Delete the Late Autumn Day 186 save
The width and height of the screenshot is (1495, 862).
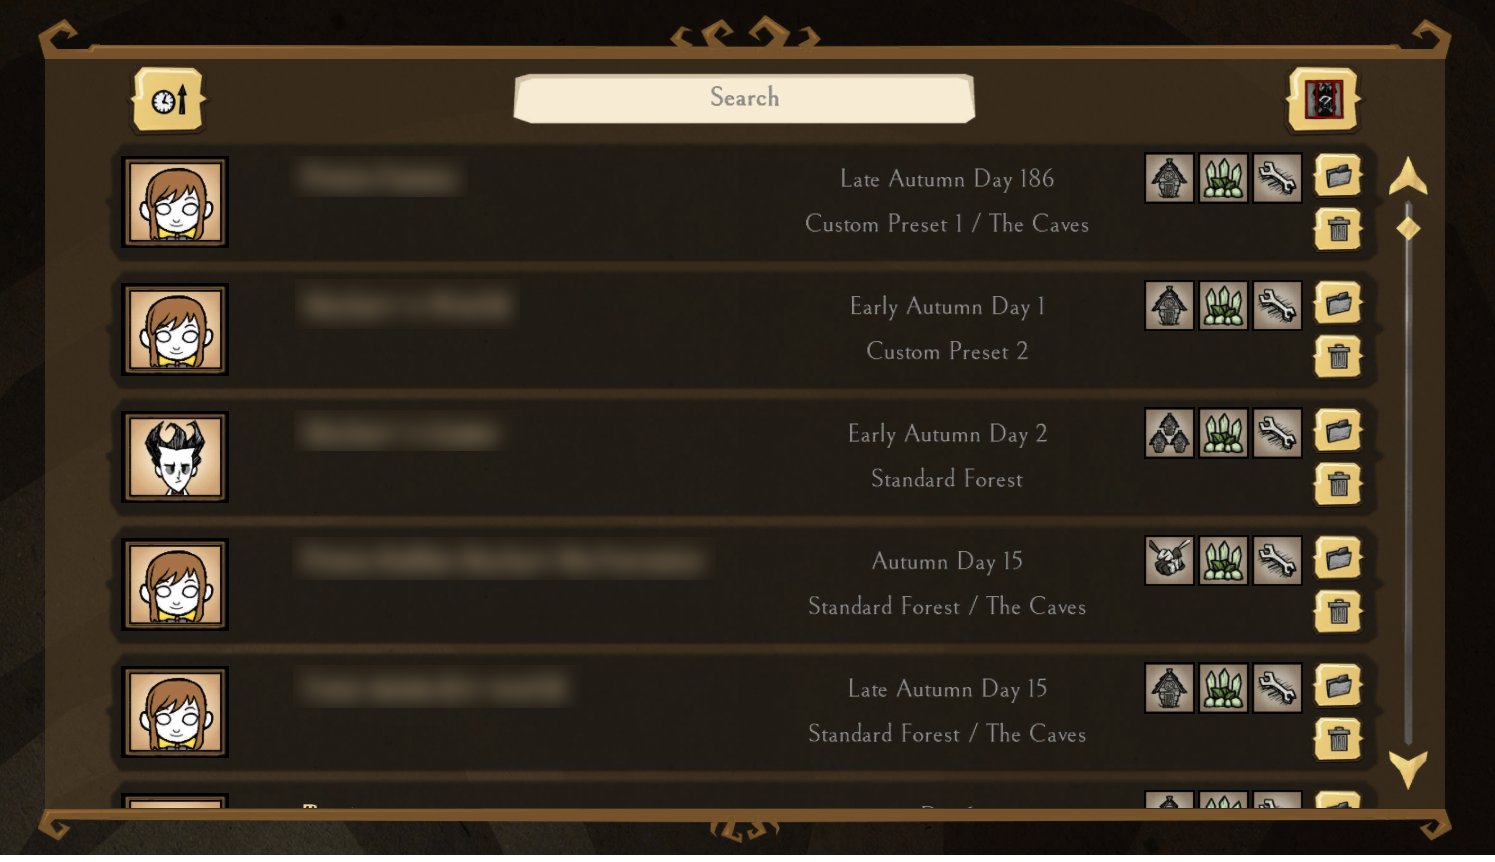1338,230
